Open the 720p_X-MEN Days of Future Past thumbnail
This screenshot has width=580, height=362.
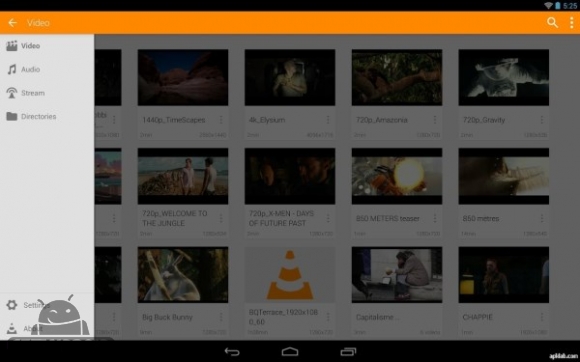[x=290, y=176]
